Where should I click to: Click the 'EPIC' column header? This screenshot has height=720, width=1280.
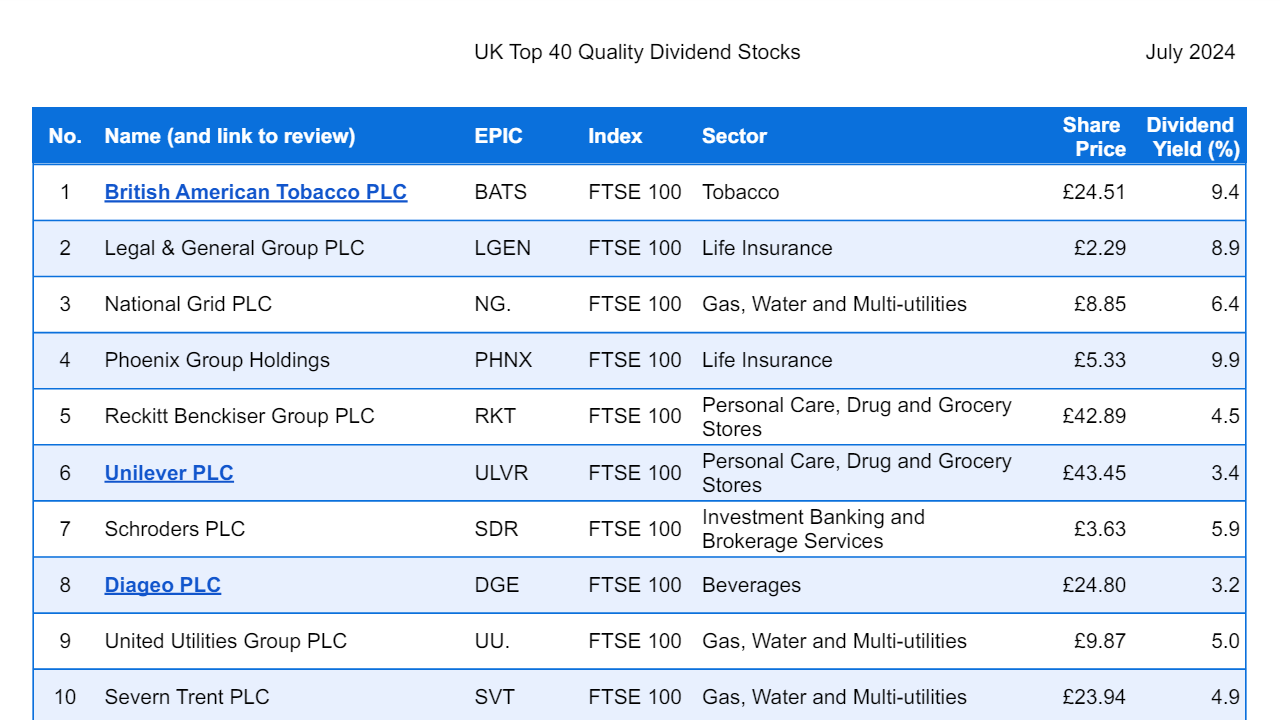tap(499, 136)
